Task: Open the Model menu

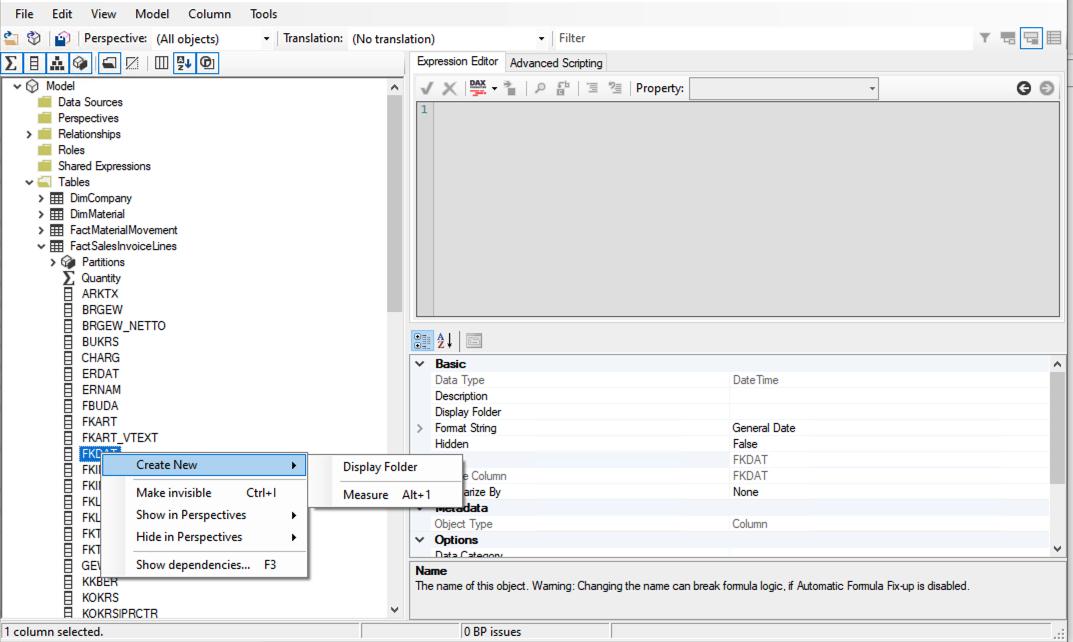Action: [152, 14]
